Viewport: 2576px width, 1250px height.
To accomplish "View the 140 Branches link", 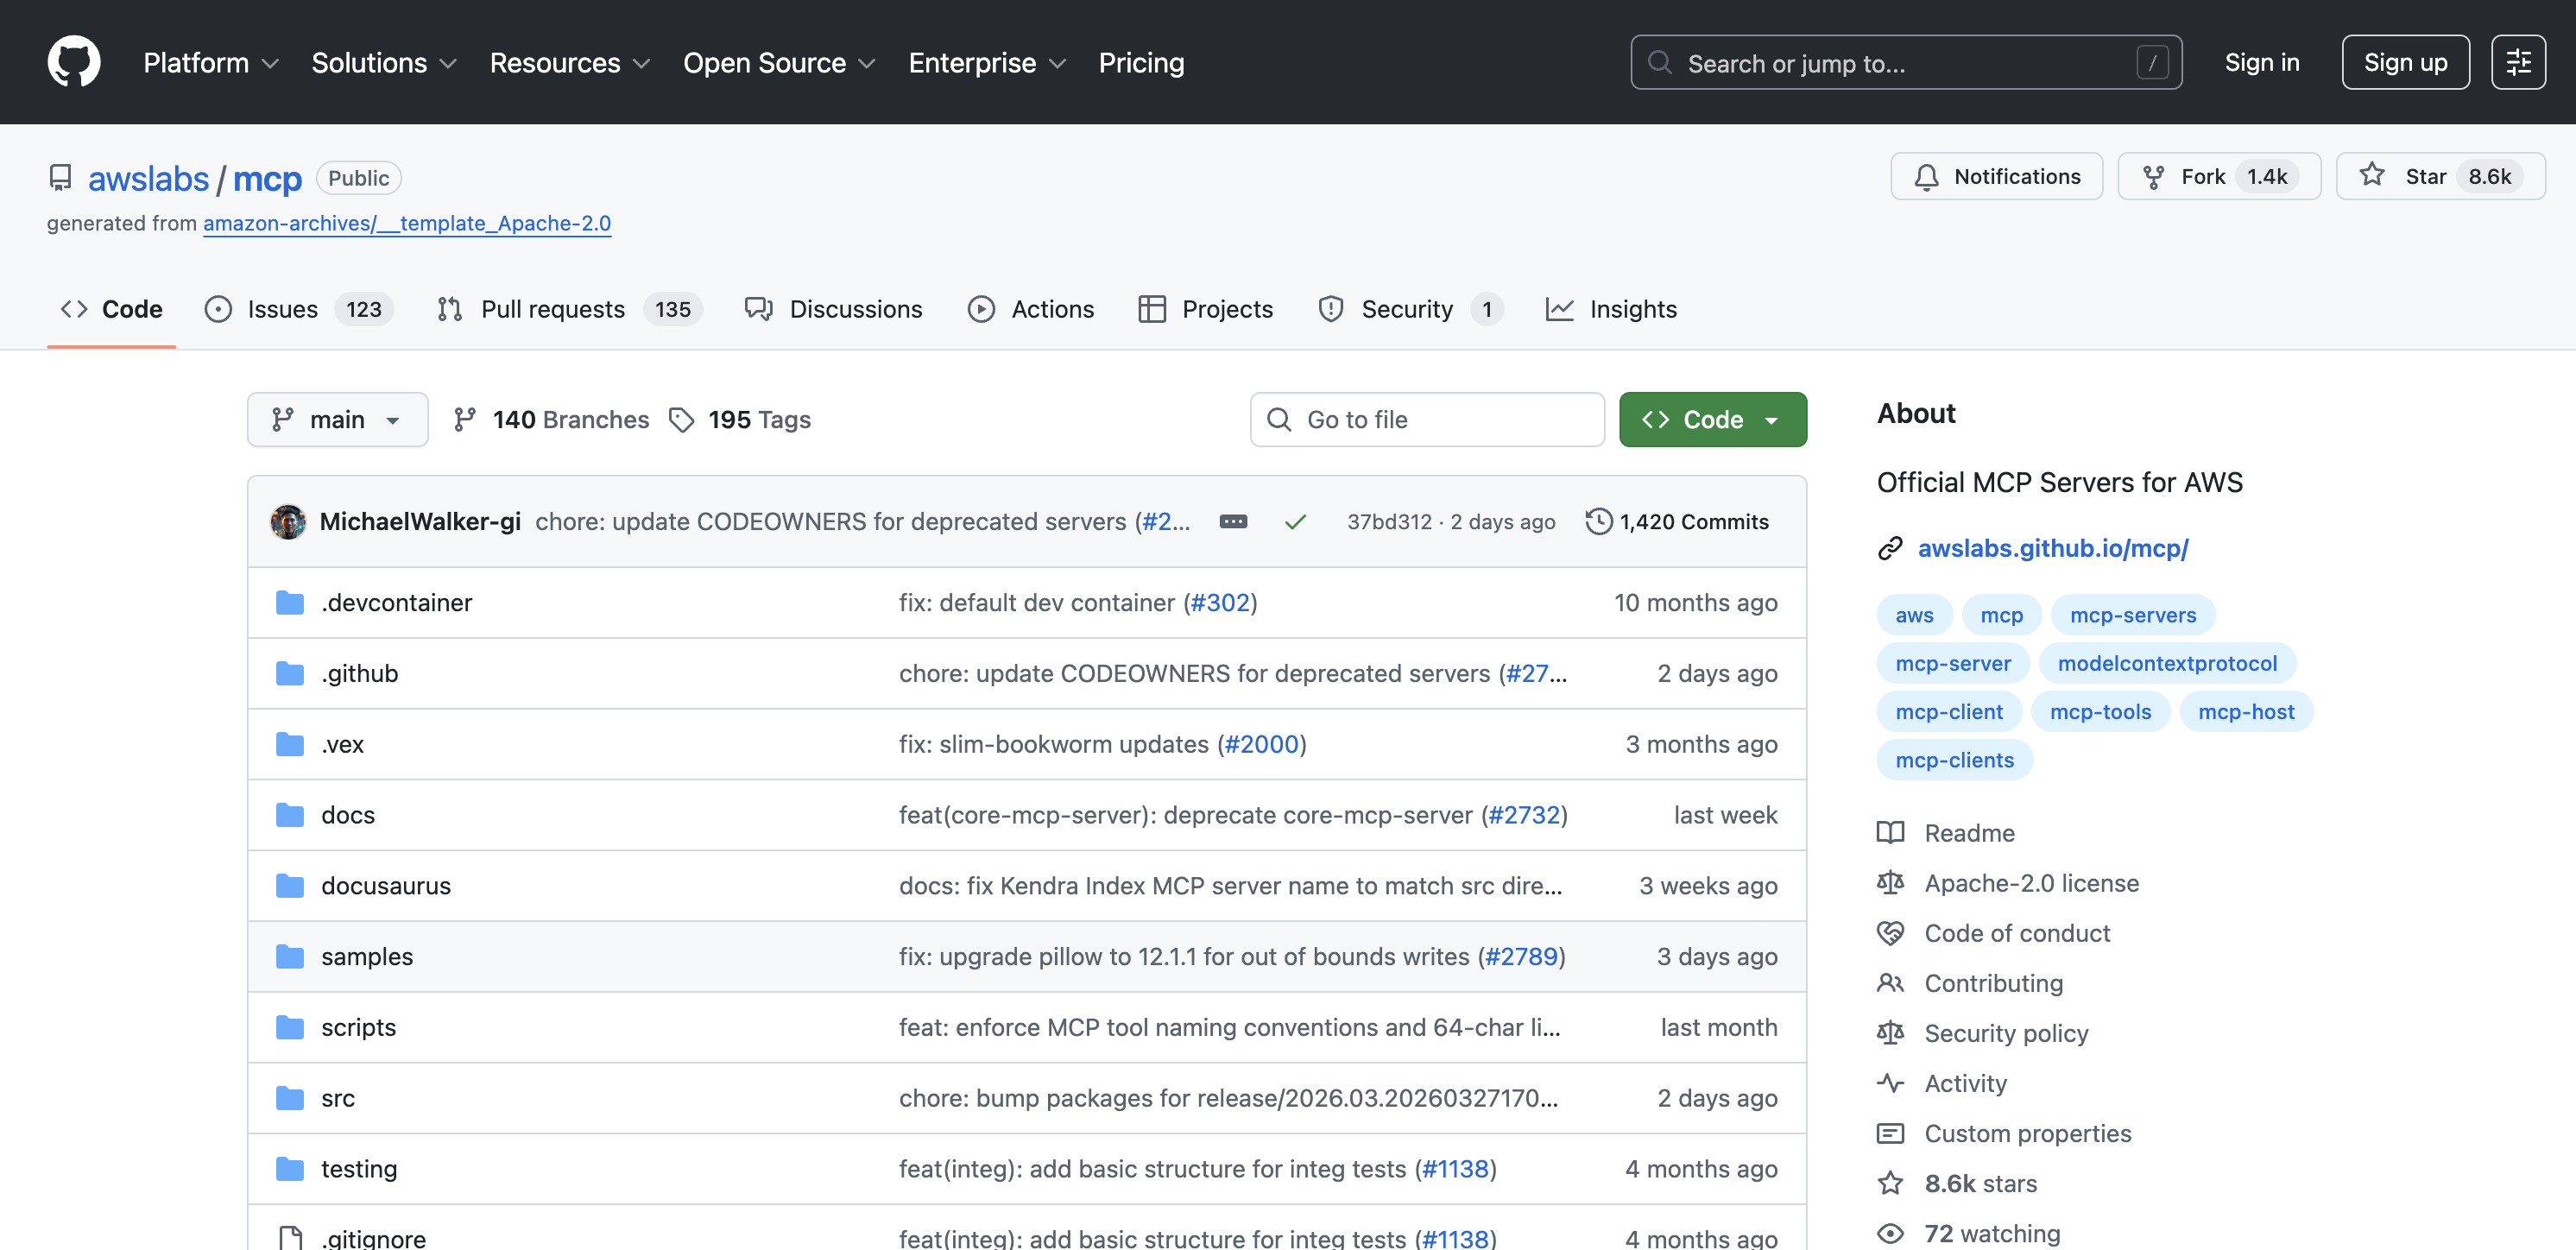I will 551,419.
